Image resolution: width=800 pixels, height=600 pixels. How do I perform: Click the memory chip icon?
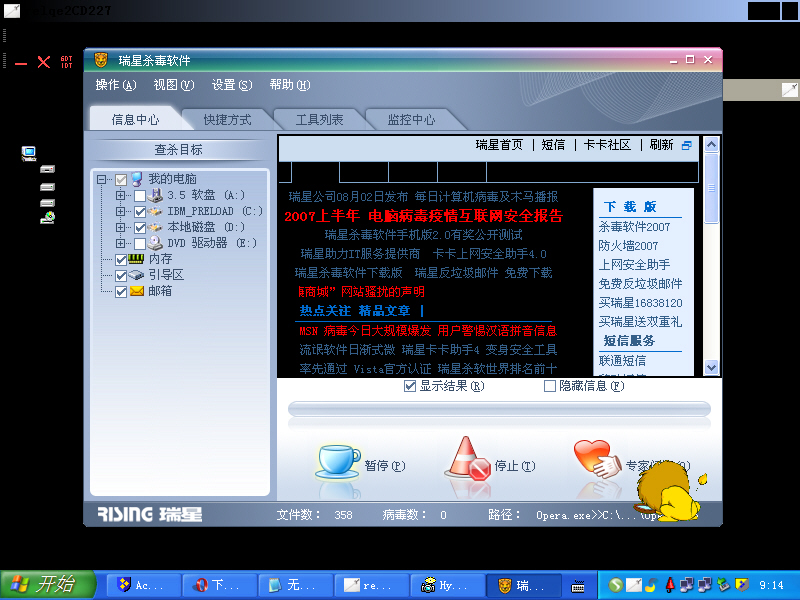pos(136,259)
